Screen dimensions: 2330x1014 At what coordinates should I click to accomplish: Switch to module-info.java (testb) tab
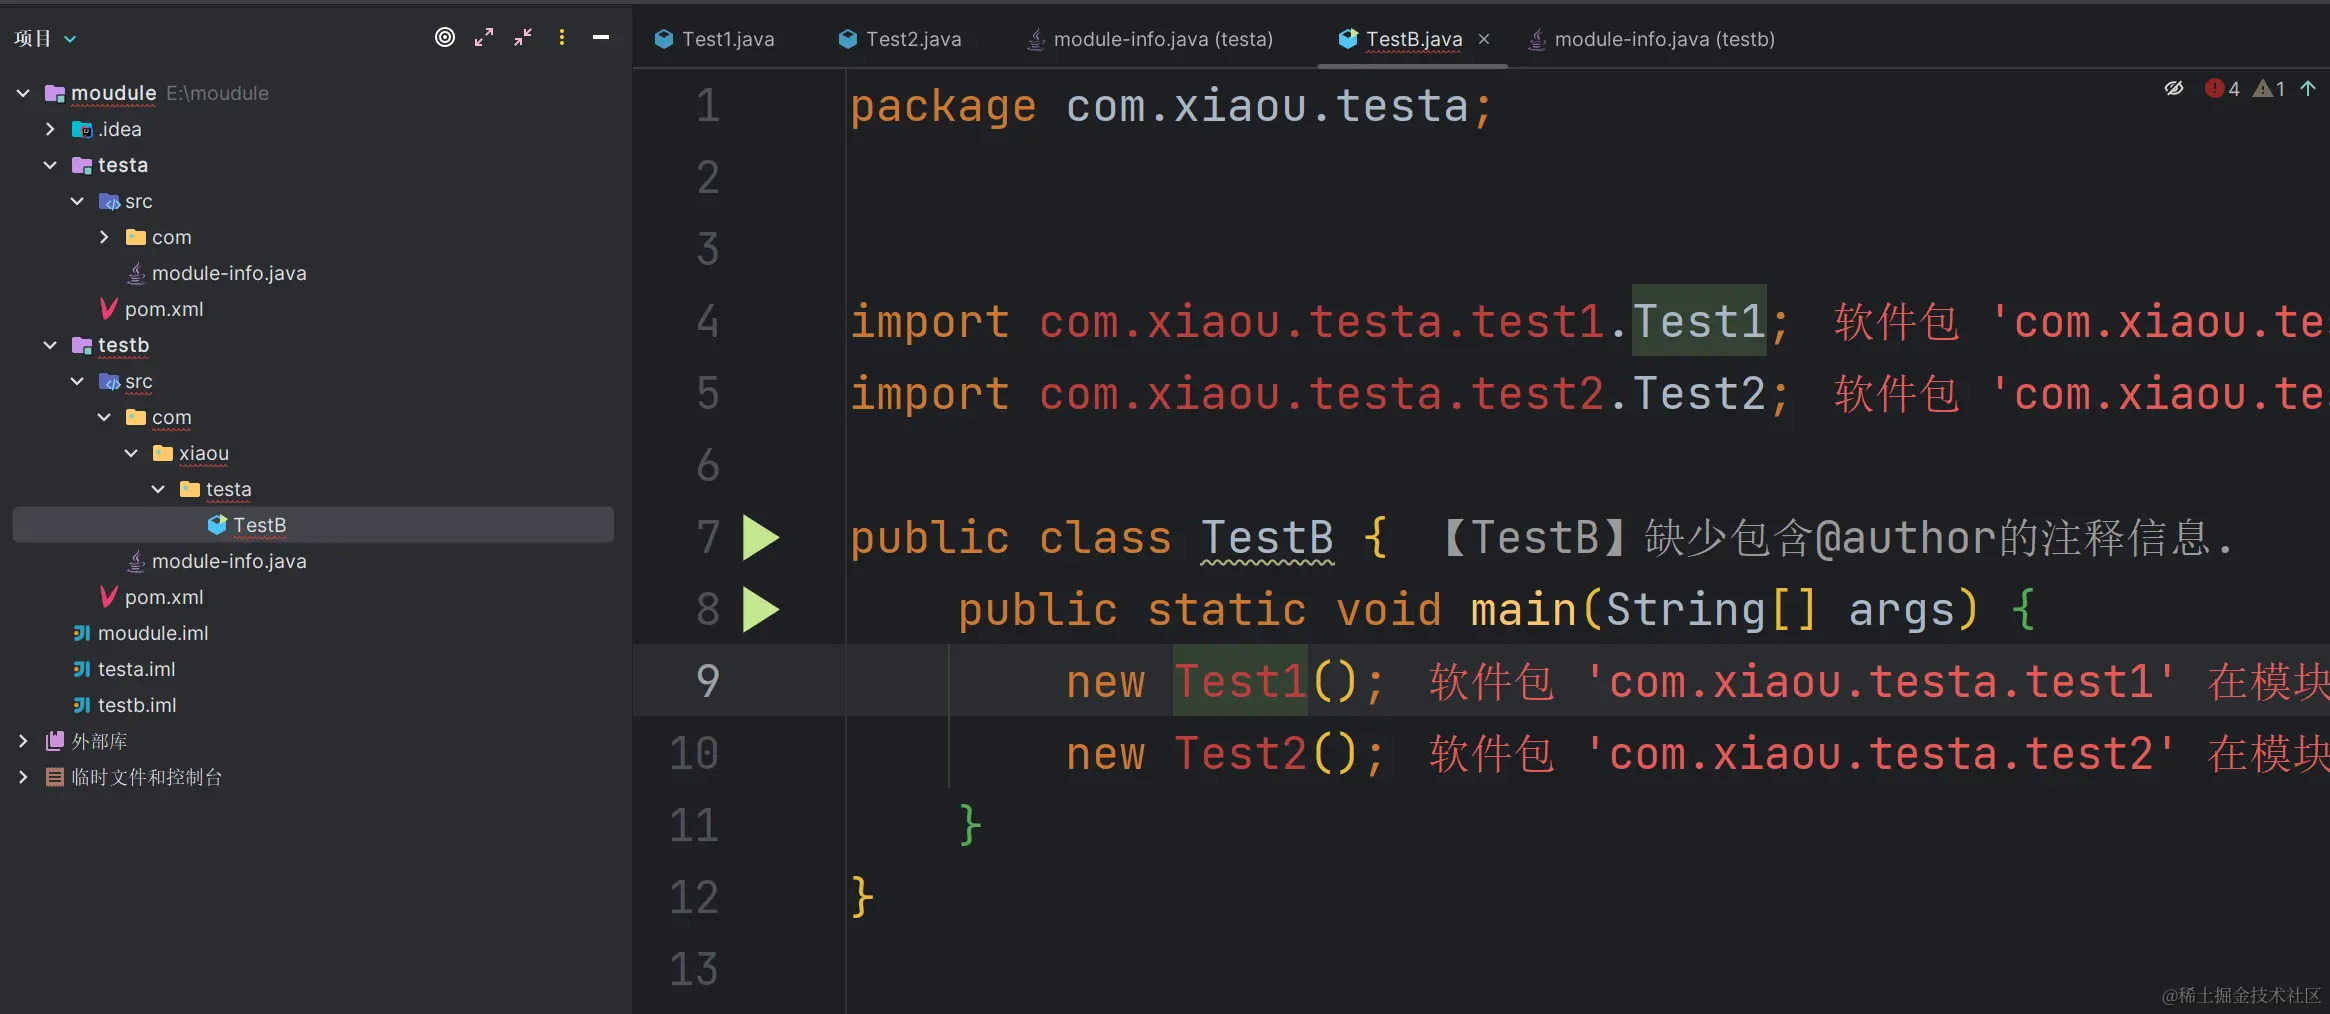pyautogui.click(x=1651, y=39)
